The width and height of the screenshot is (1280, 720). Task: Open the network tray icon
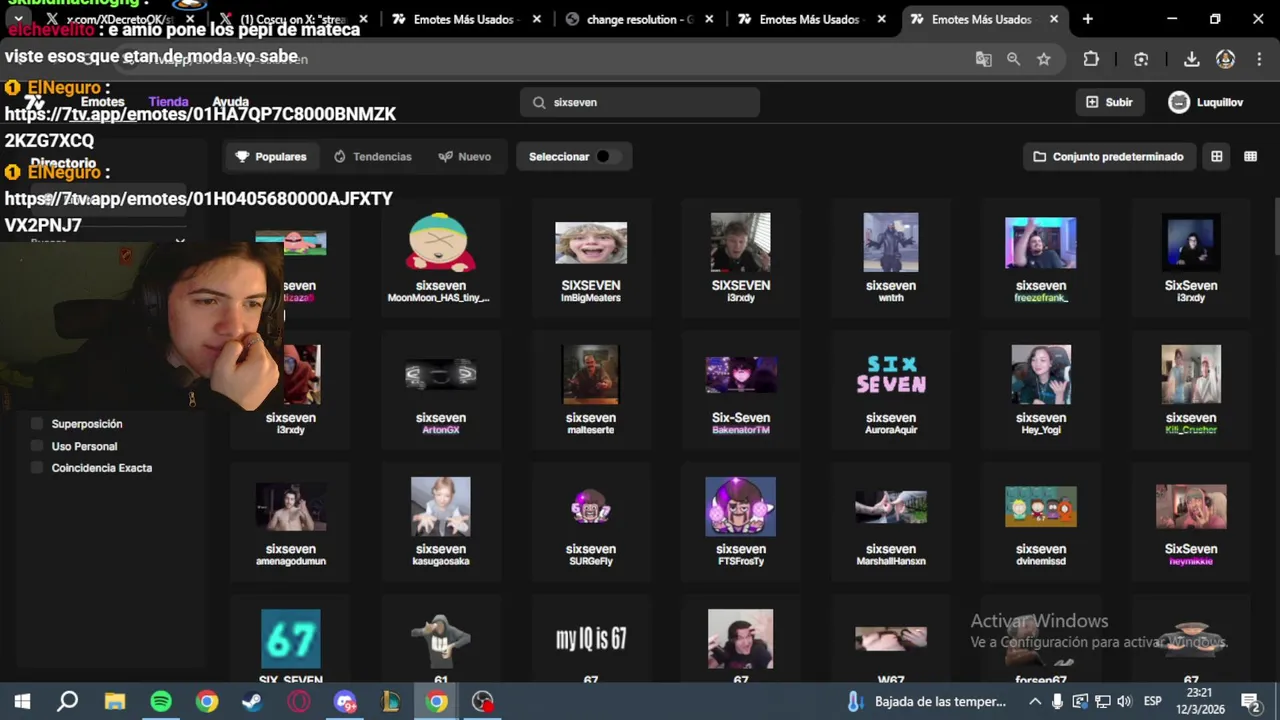point(1102,702)
